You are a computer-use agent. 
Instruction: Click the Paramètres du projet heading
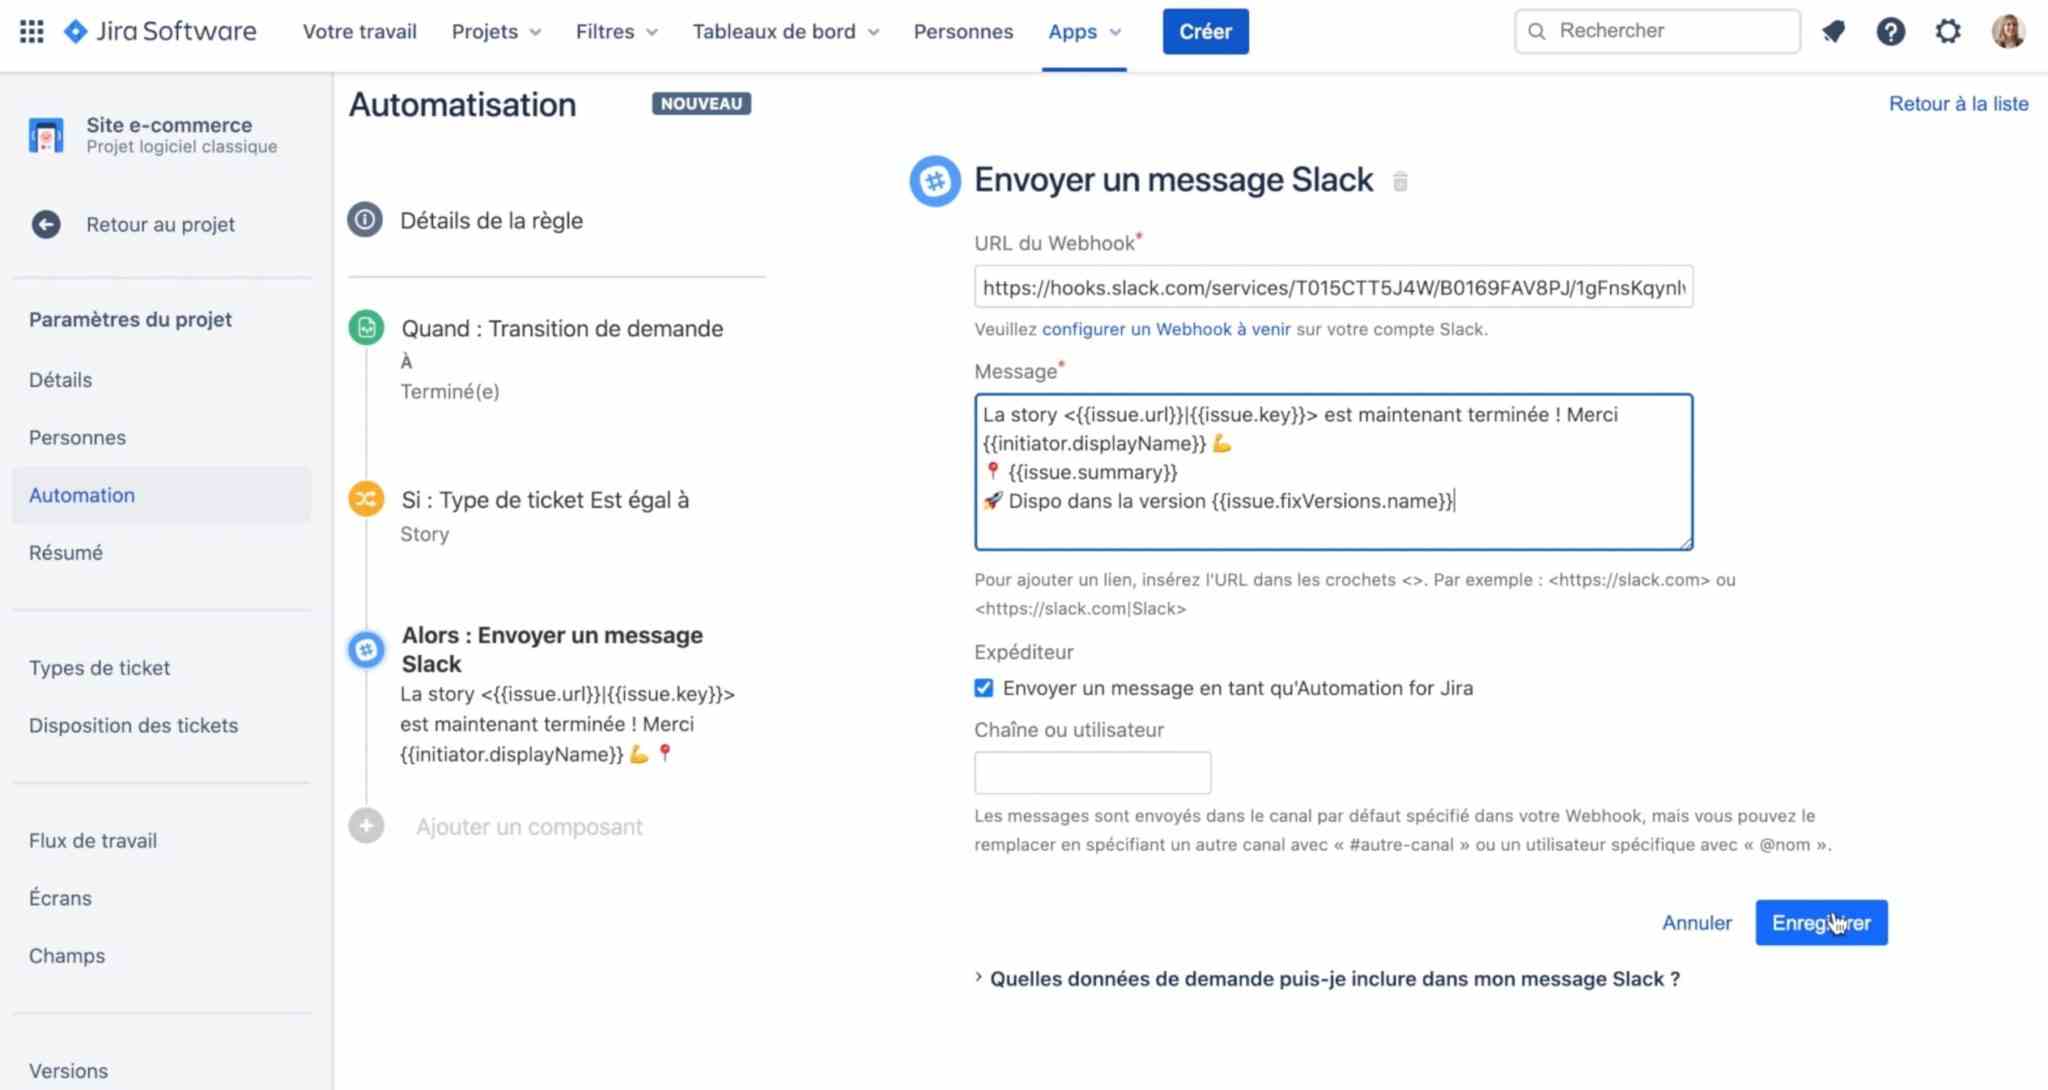tap(130, 319)
